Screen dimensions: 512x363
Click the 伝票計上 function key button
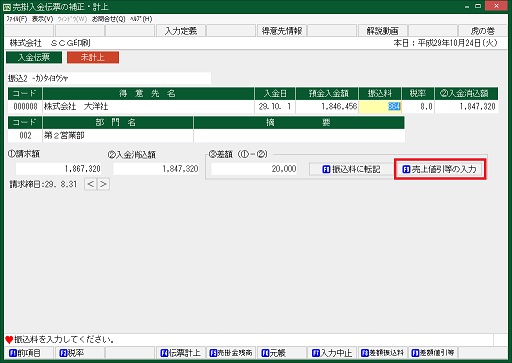pyautogui.click(x=180, y=353)
